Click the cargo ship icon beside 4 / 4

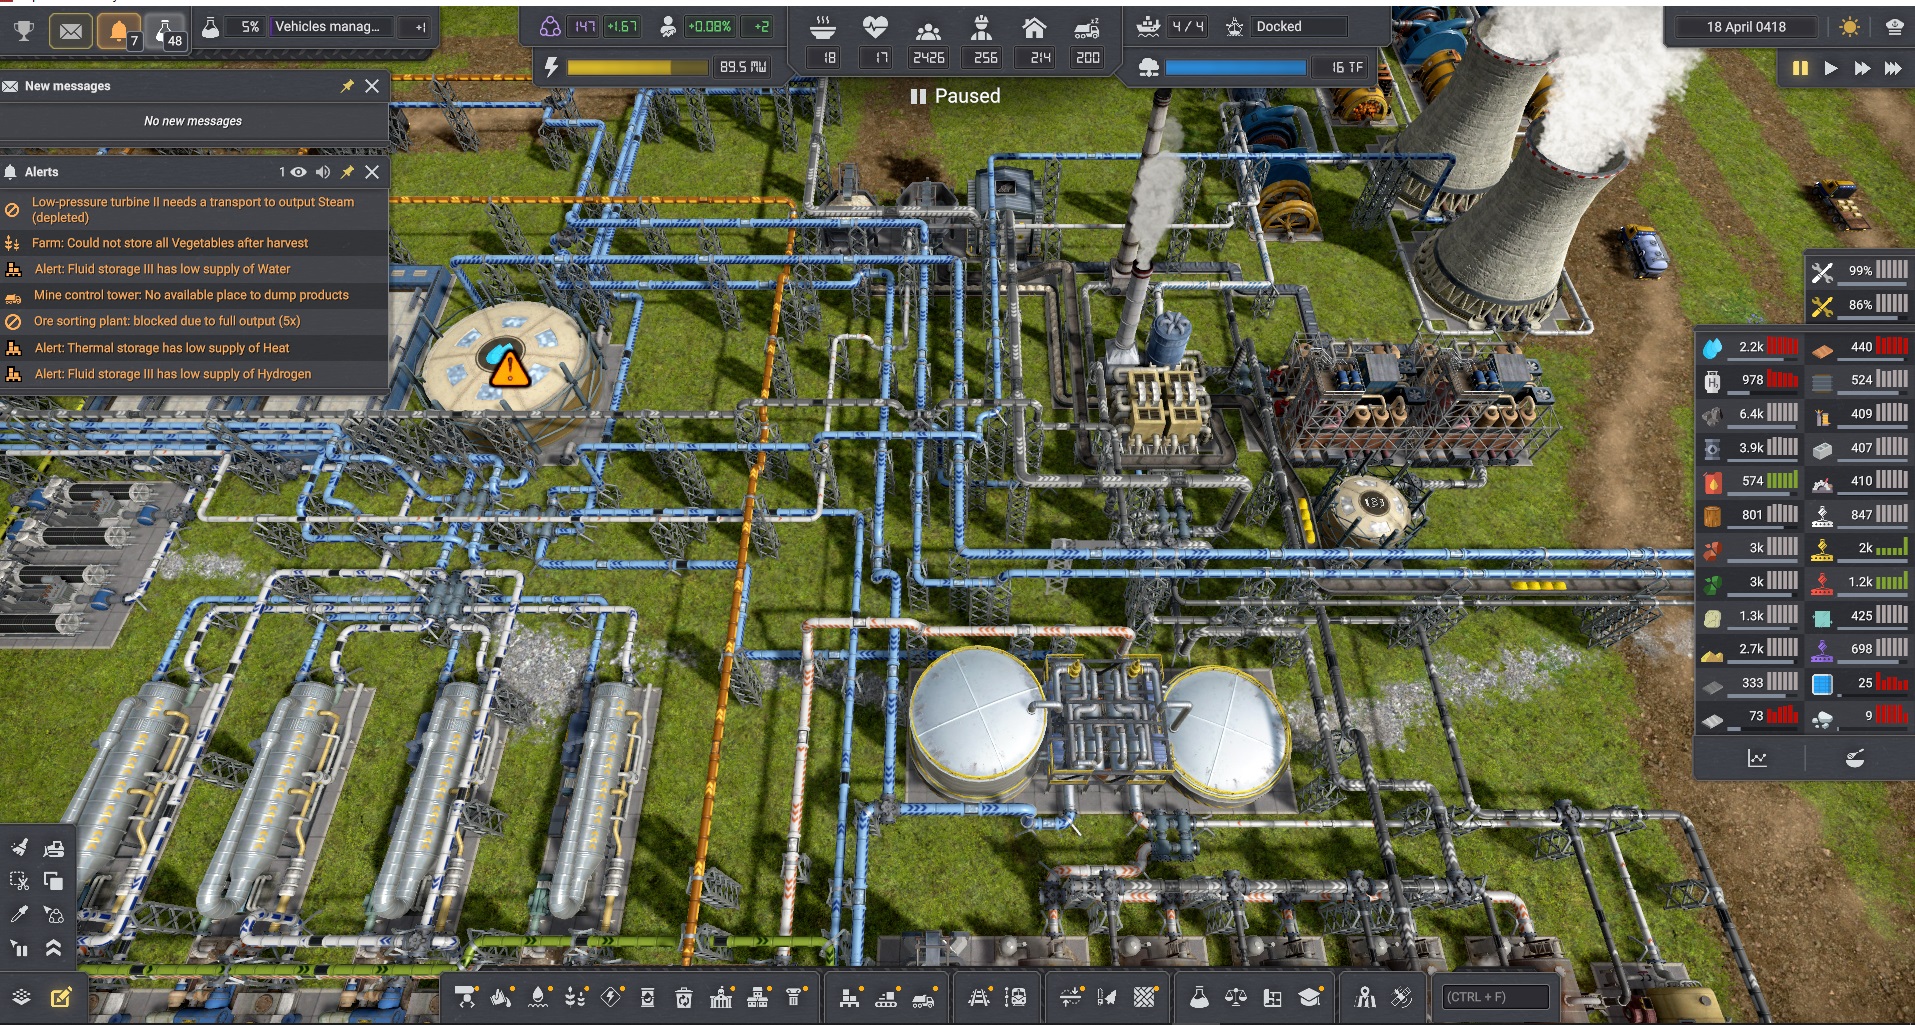point(1149,27)
